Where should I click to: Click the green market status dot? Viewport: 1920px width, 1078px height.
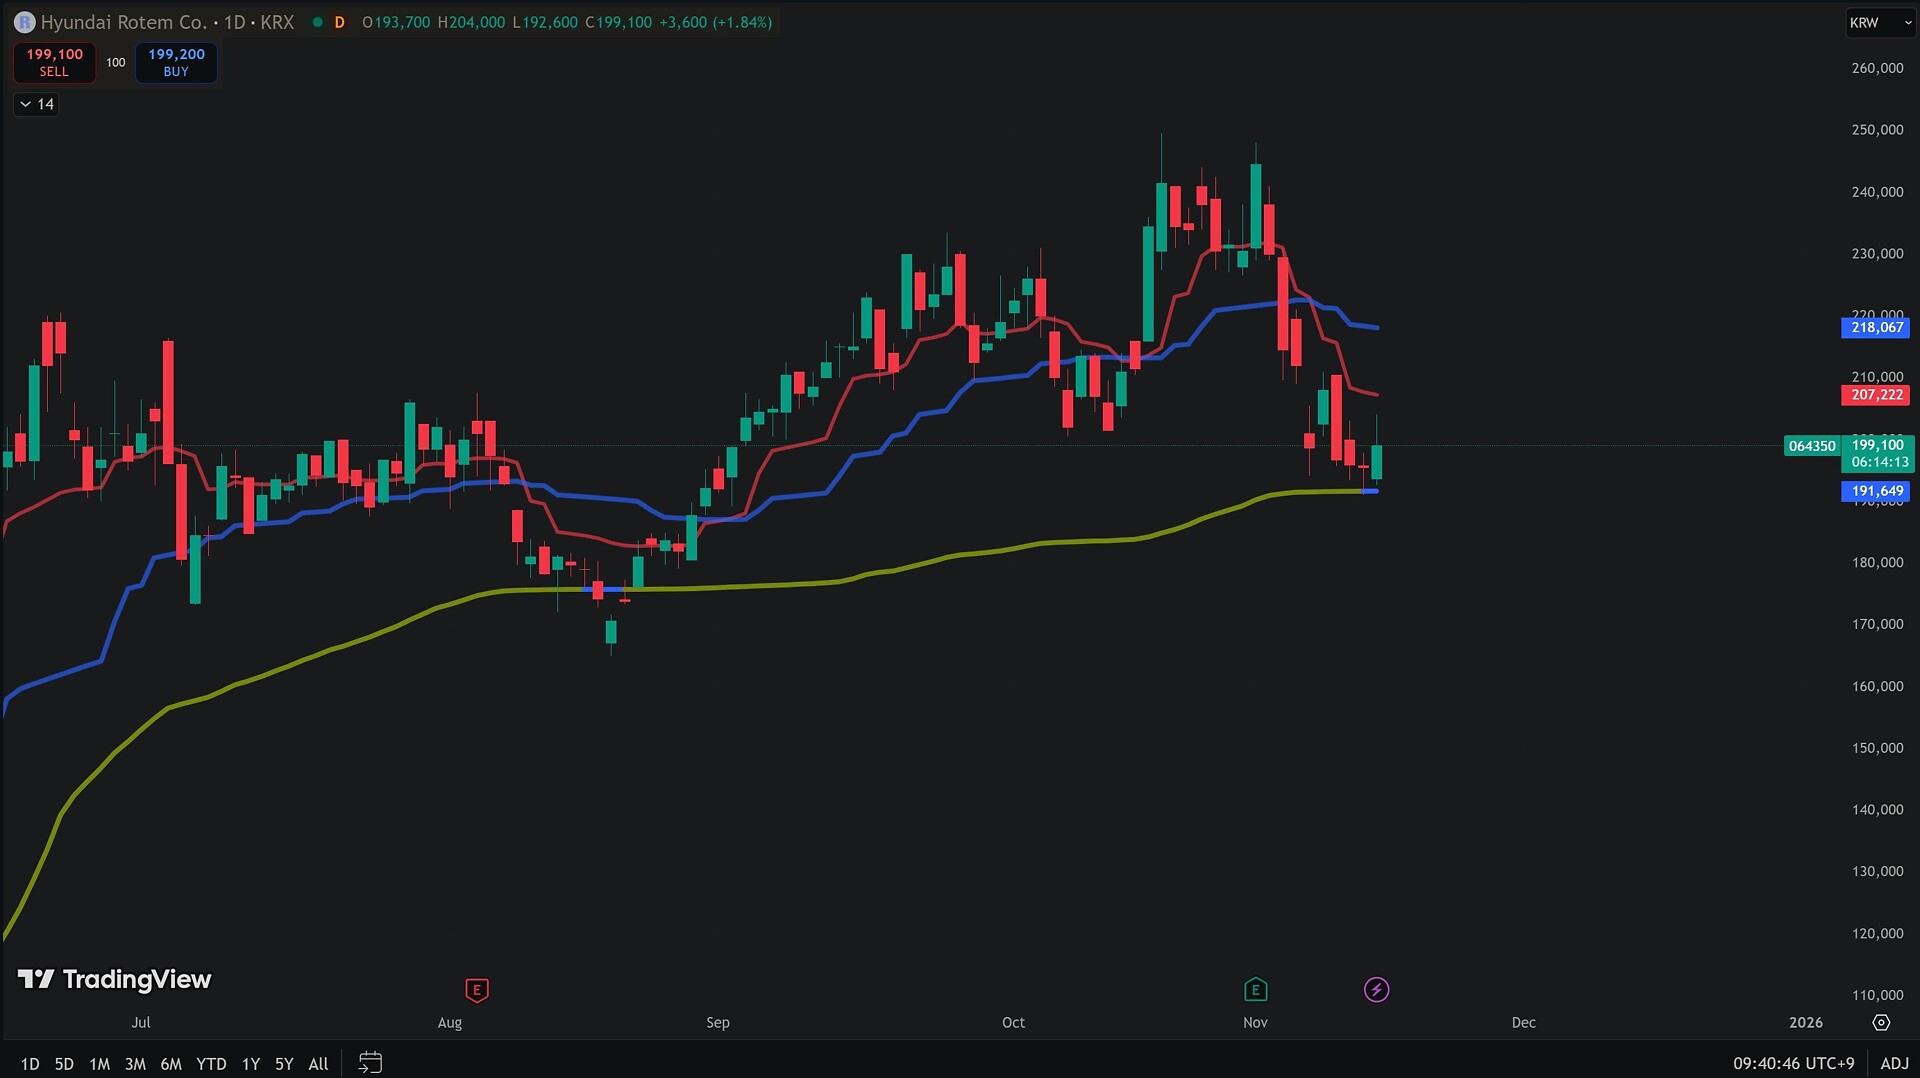[x=317, y=22]
